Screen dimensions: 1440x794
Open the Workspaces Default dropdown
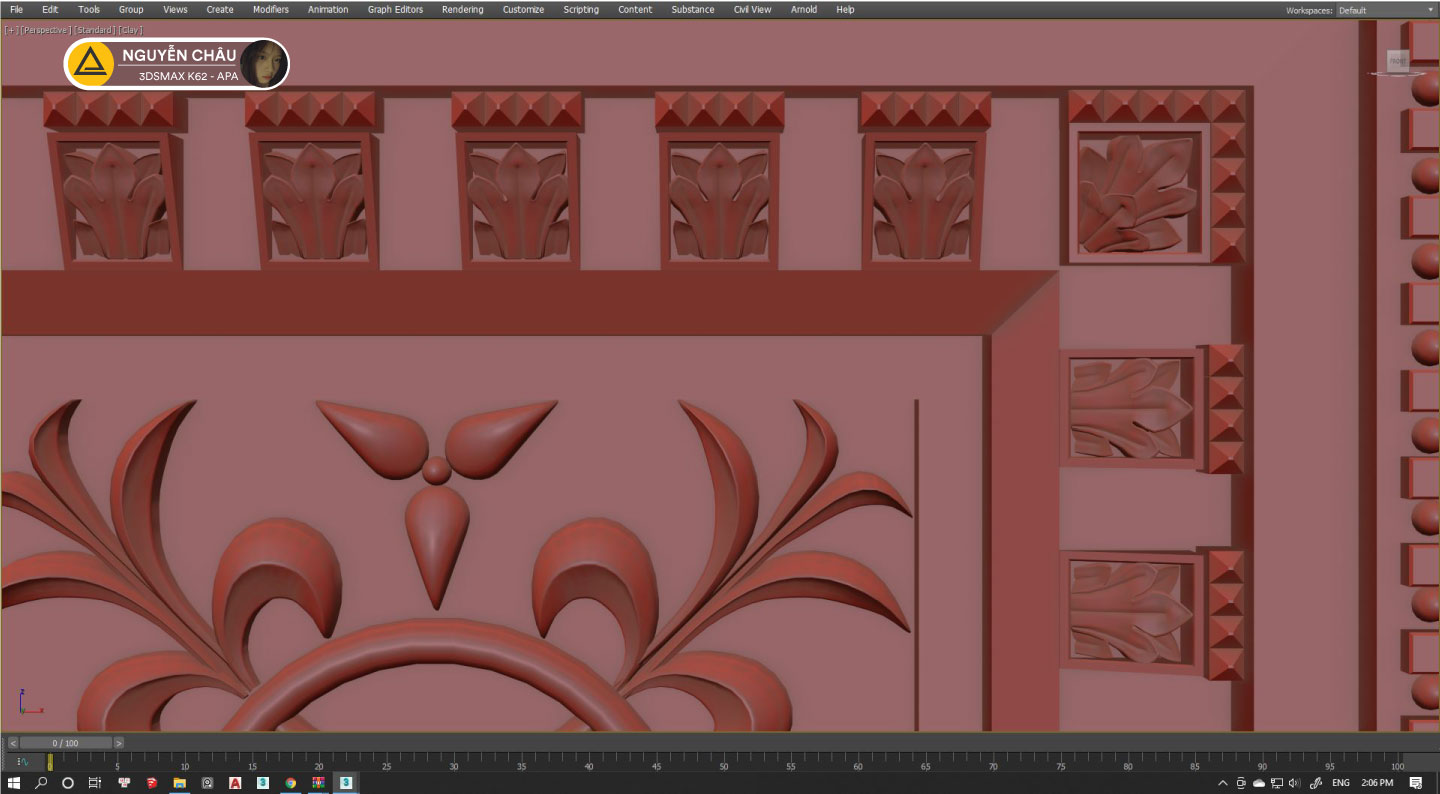(x=1386, y=10)
